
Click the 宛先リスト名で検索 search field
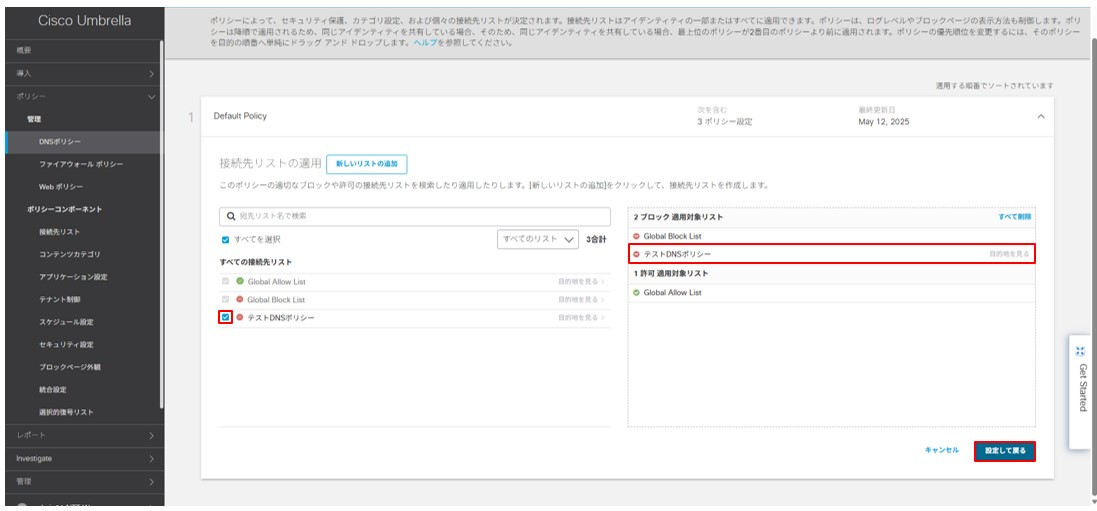pyautogui.click(x=415, y=216)
